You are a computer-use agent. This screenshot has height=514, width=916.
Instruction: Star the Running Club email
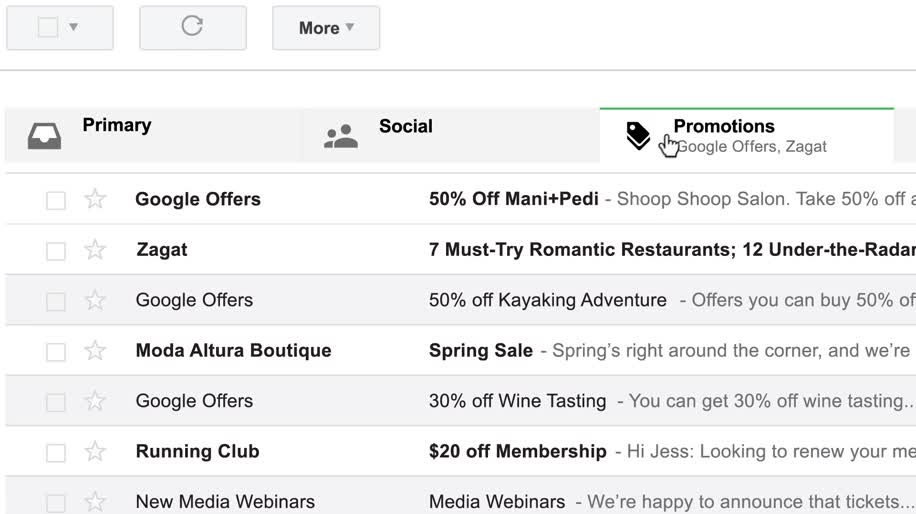tap(95, 452)
